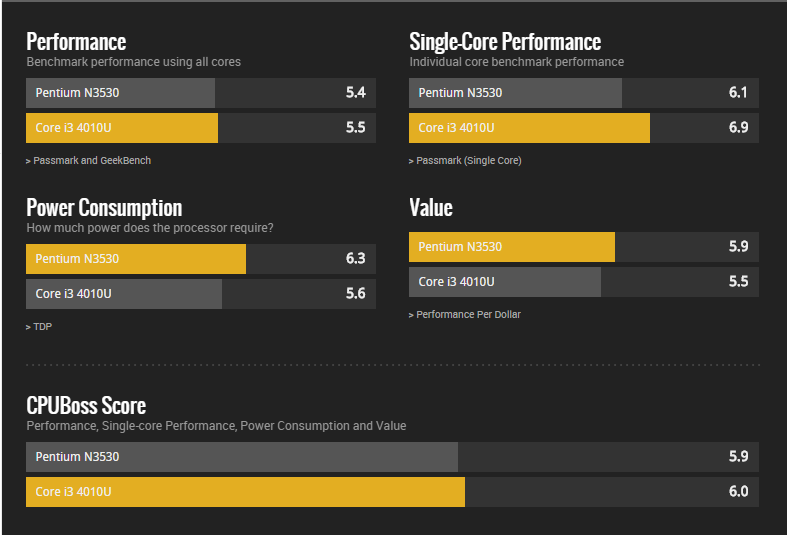Click the Power Consumption heading
This screenshot has height=535, width=787.
pos(104,208)
